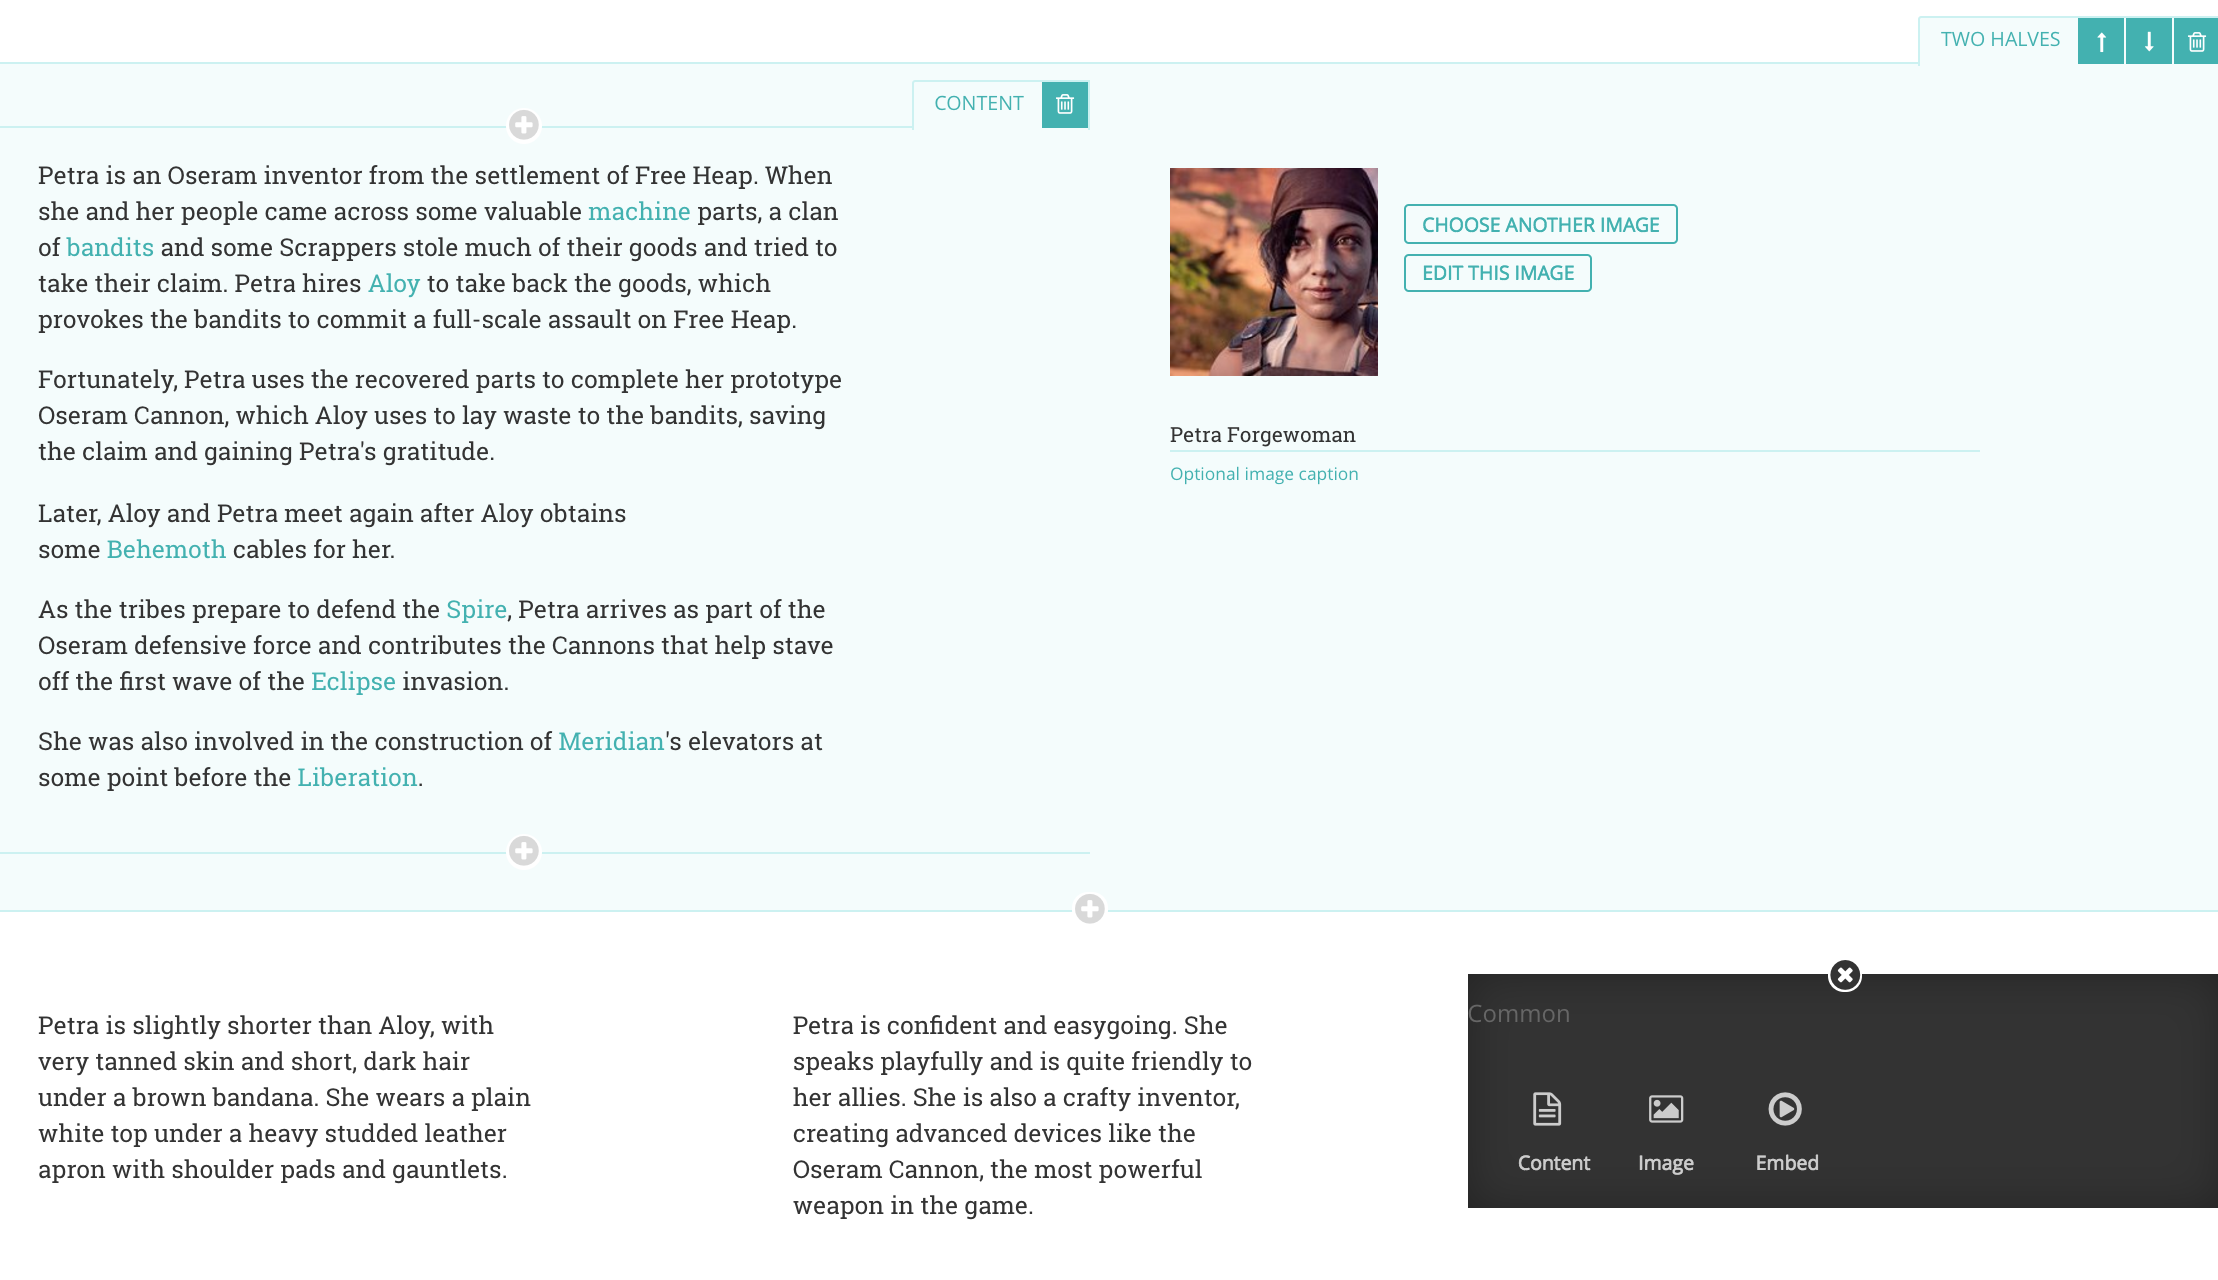The image size is (2218, 1280).
Task: Add a block below the Two Halves section
Action: click(x=1090, y=909)
